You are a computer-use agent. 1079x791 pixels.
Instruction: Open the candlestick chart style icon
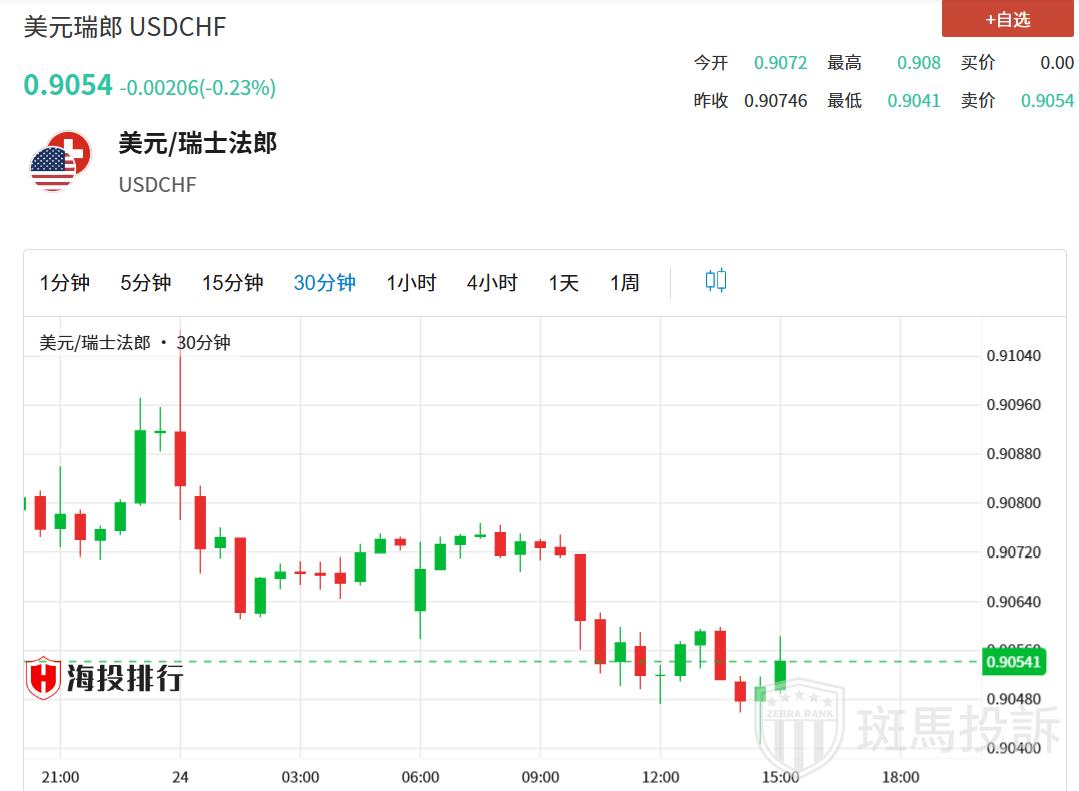click(x=715, y=281)
